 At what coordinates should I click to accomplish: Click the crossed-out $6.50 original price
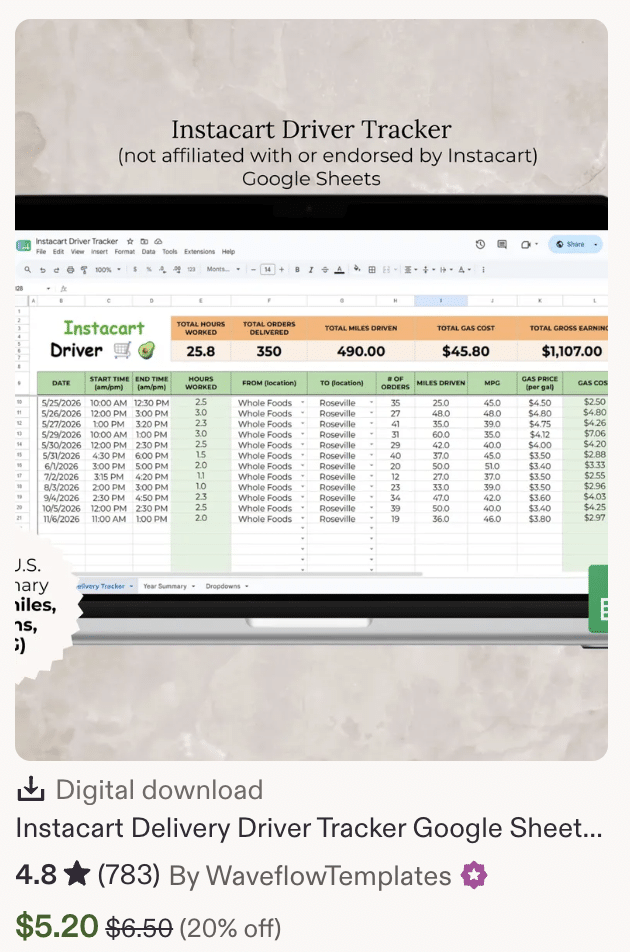coord(139,928)
